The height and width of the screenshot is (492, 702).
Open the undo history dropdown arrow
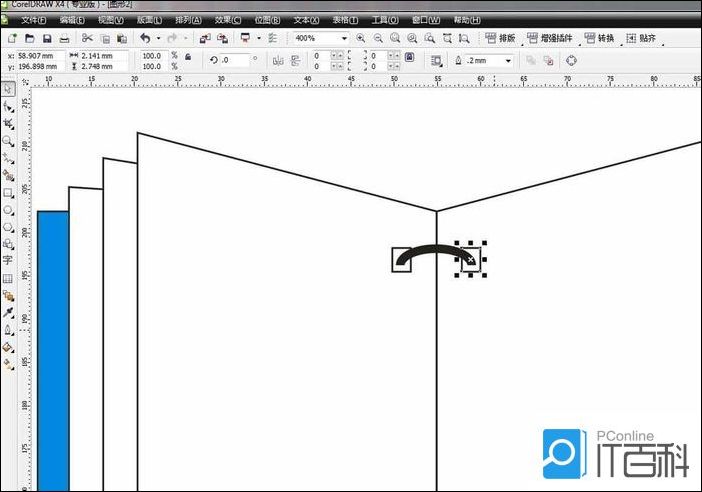(158, 39)
